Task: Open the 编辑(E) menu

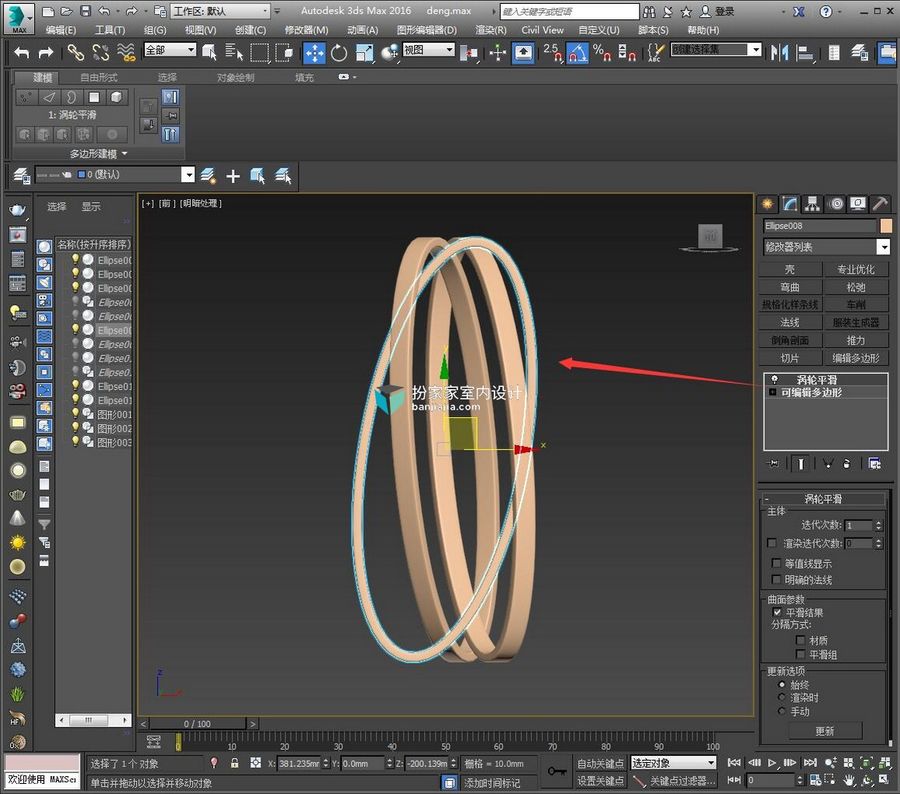Action: [x=61, y=30]
